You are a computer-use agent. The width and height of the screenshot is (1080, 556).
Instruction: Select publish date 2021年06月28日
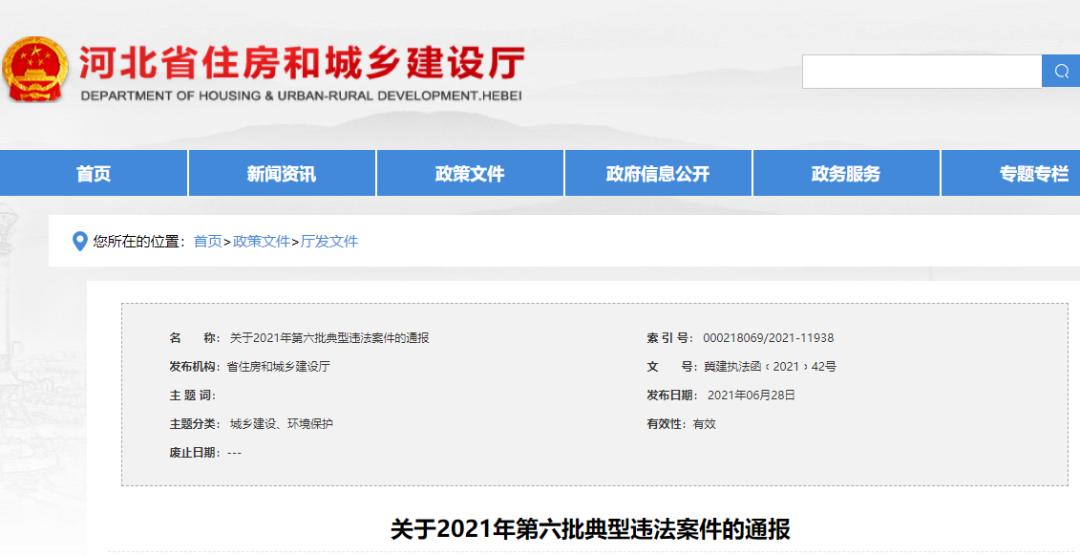(751, 395)
